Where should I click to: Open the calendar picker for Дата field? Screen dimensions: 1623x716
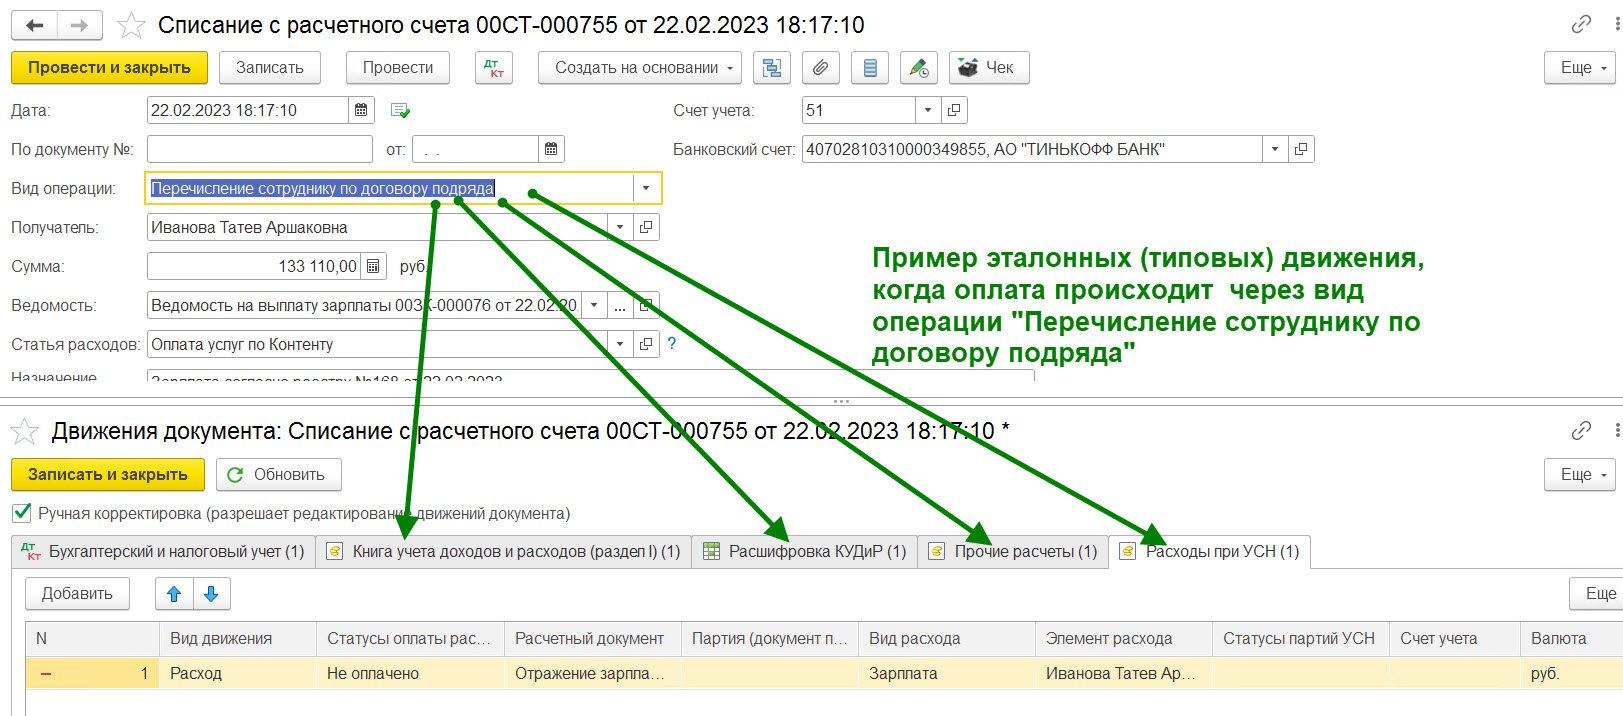pyautogui.click(x=361, y=110)
